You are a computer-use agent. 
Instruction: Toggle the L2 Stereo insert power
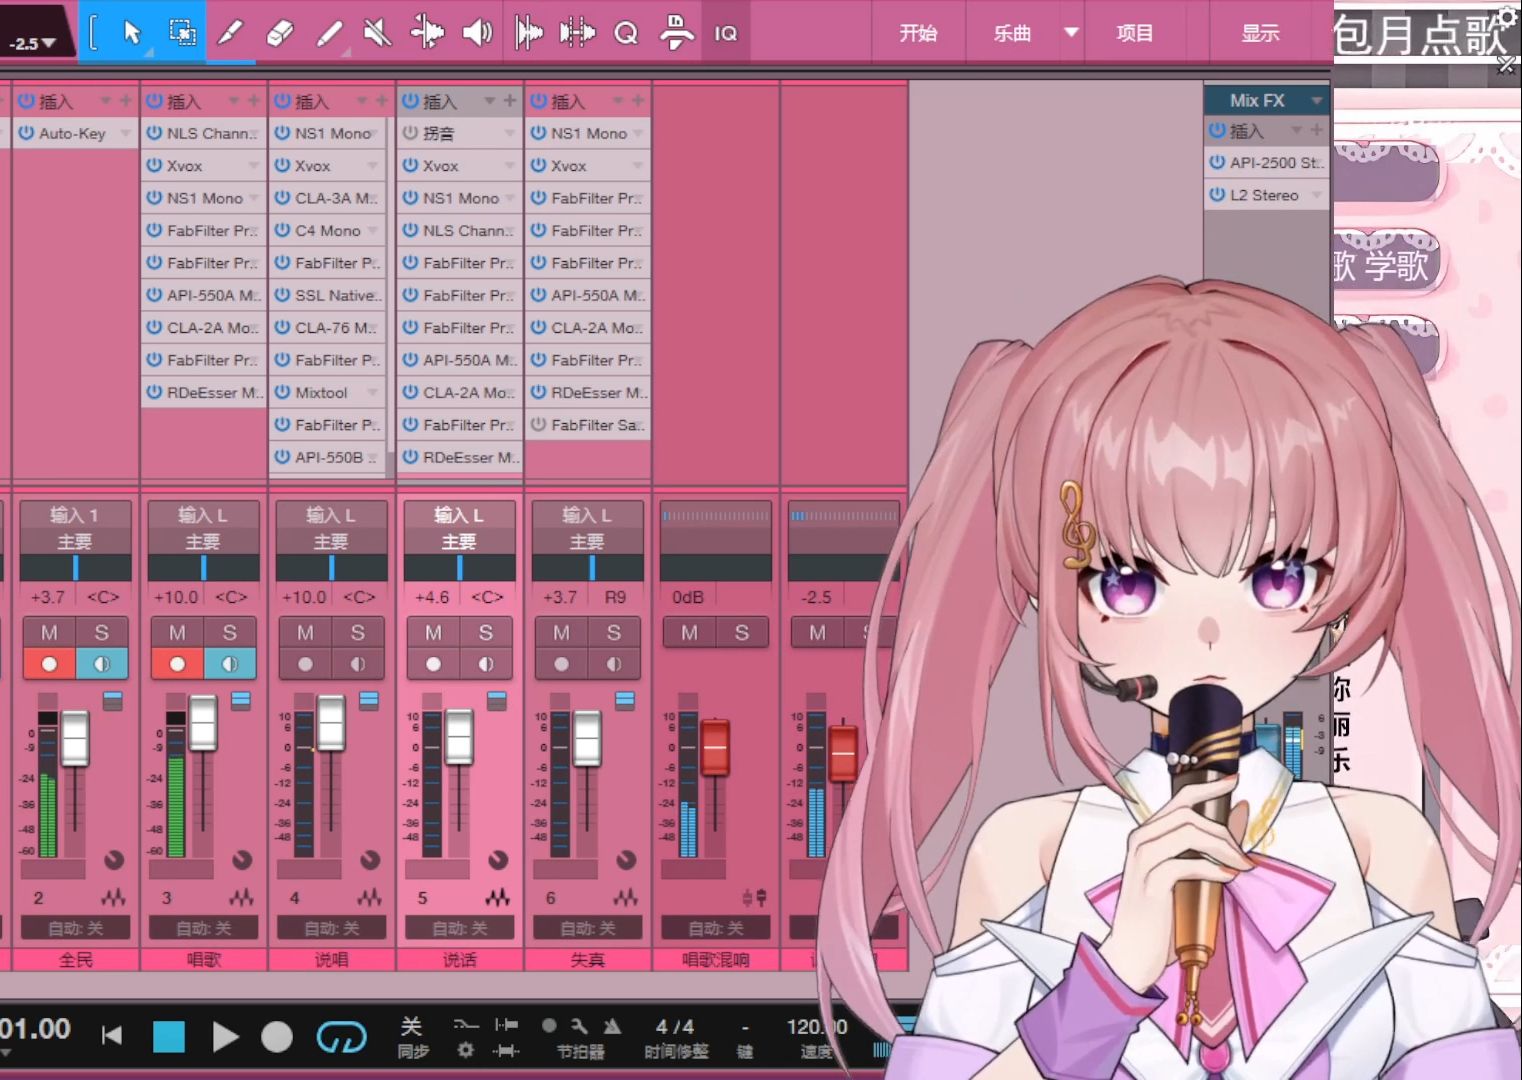[x=1217, y=195]
